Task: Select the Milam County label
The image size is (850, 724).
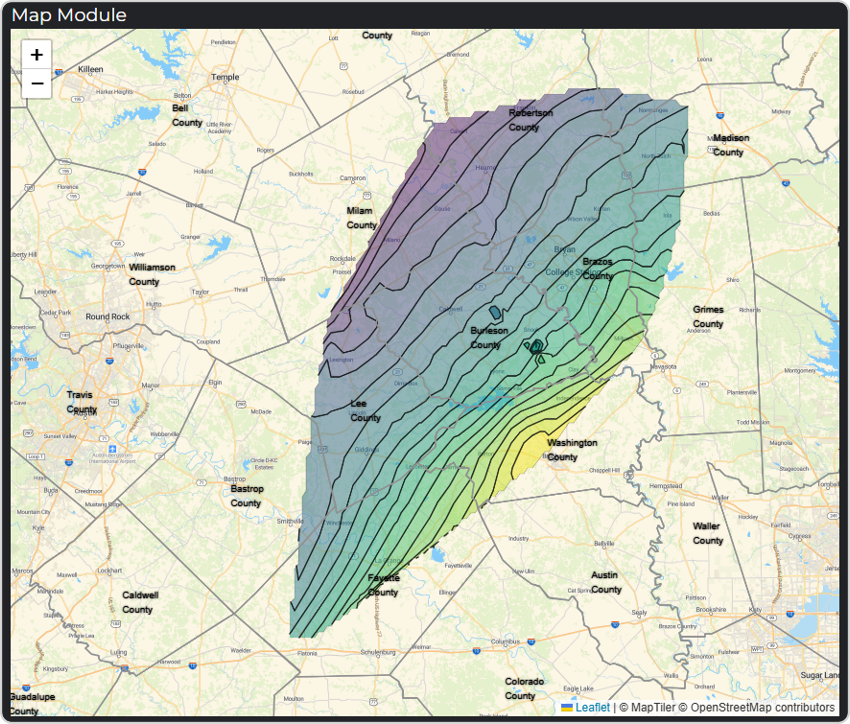Action: 361,218
